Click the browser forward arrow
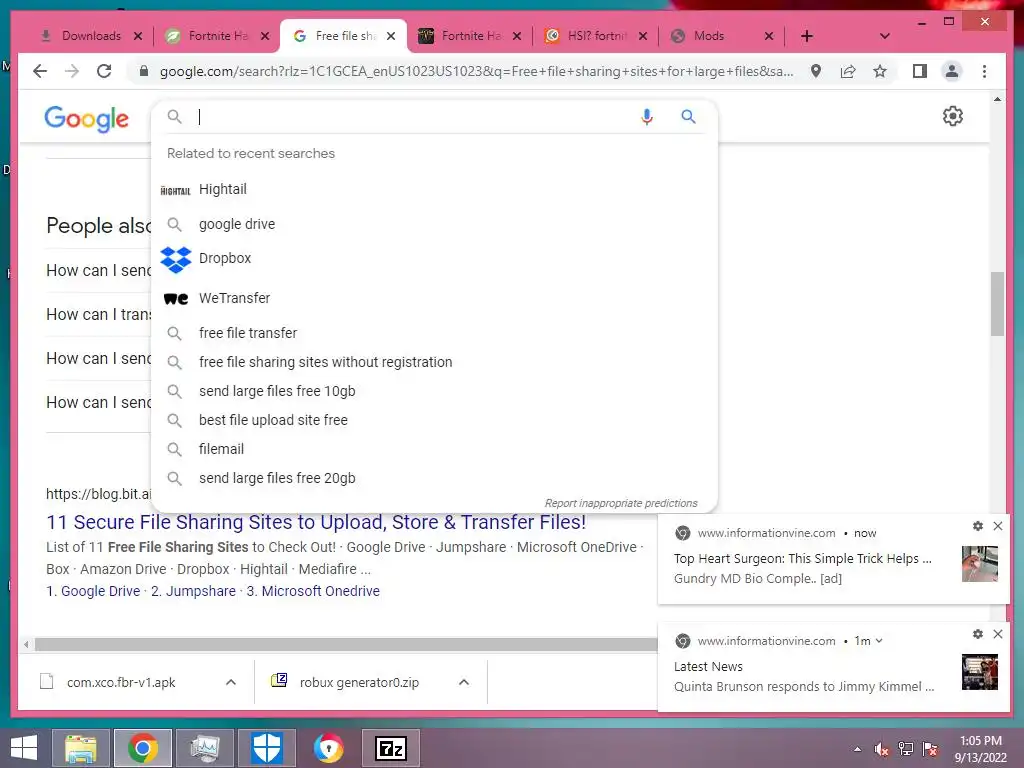The image size is (1024, 768). [72, 71]
